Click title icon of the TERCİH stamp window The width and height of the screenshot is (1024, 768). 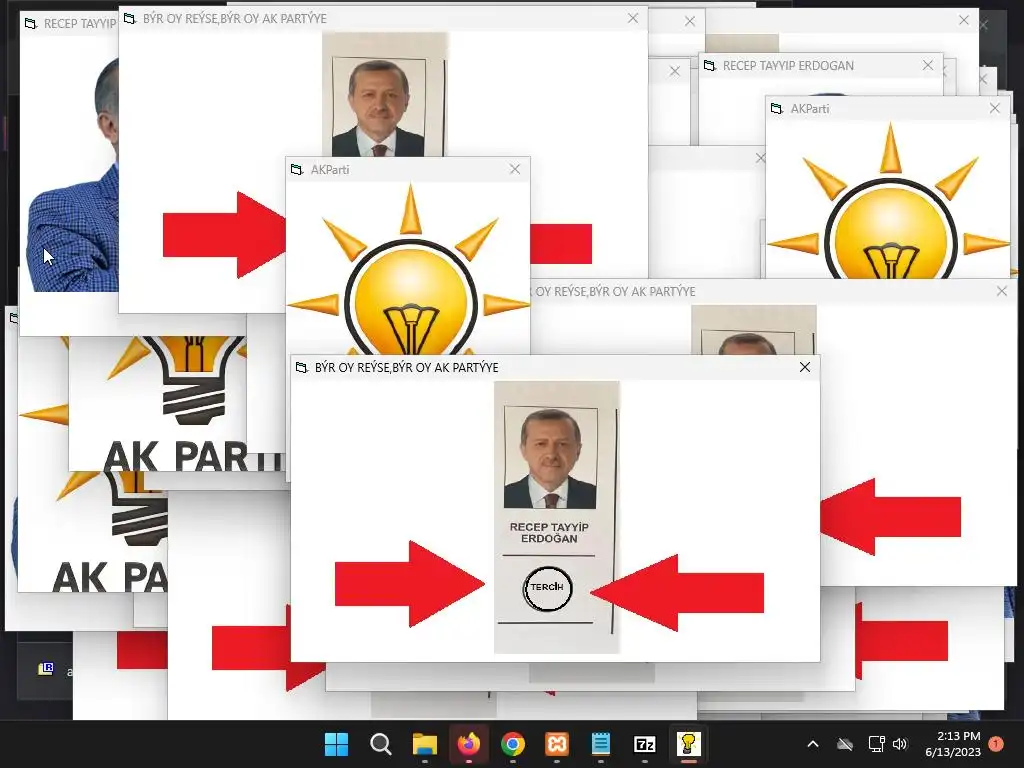pyautogui.click(x=302, y=368)
